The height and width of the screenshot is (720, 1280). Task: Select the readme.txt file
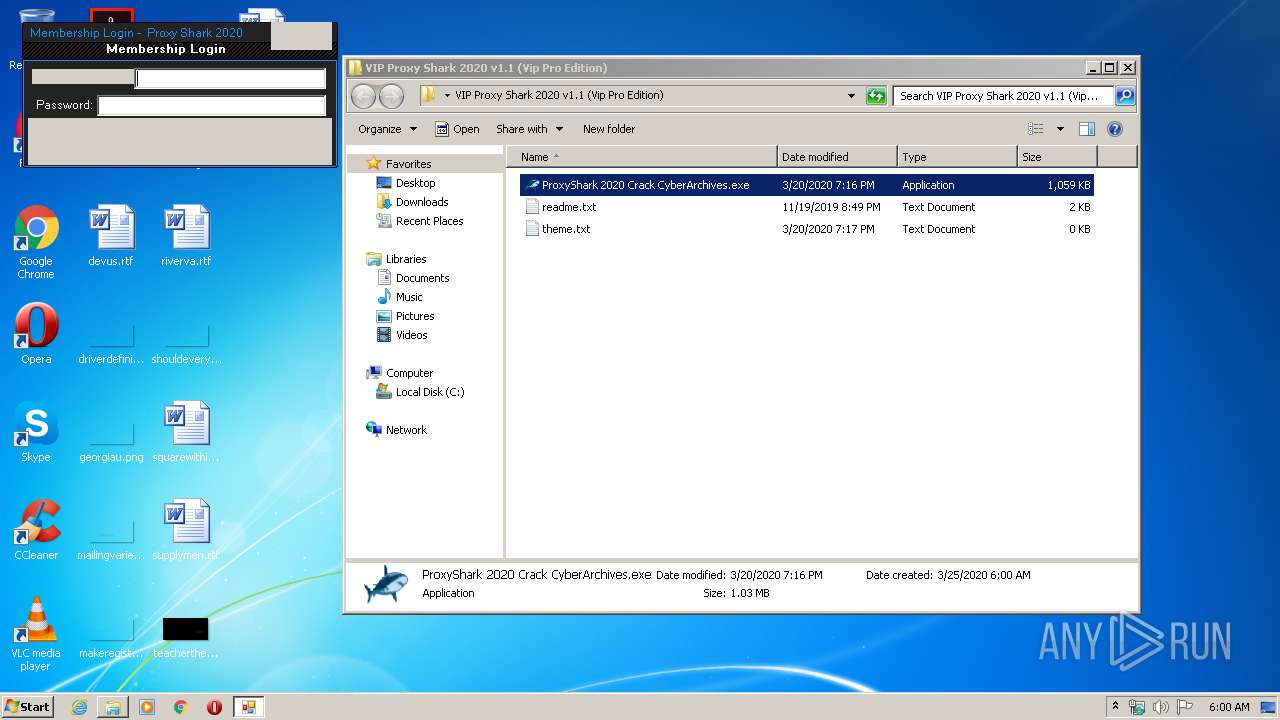coord(807,207)
